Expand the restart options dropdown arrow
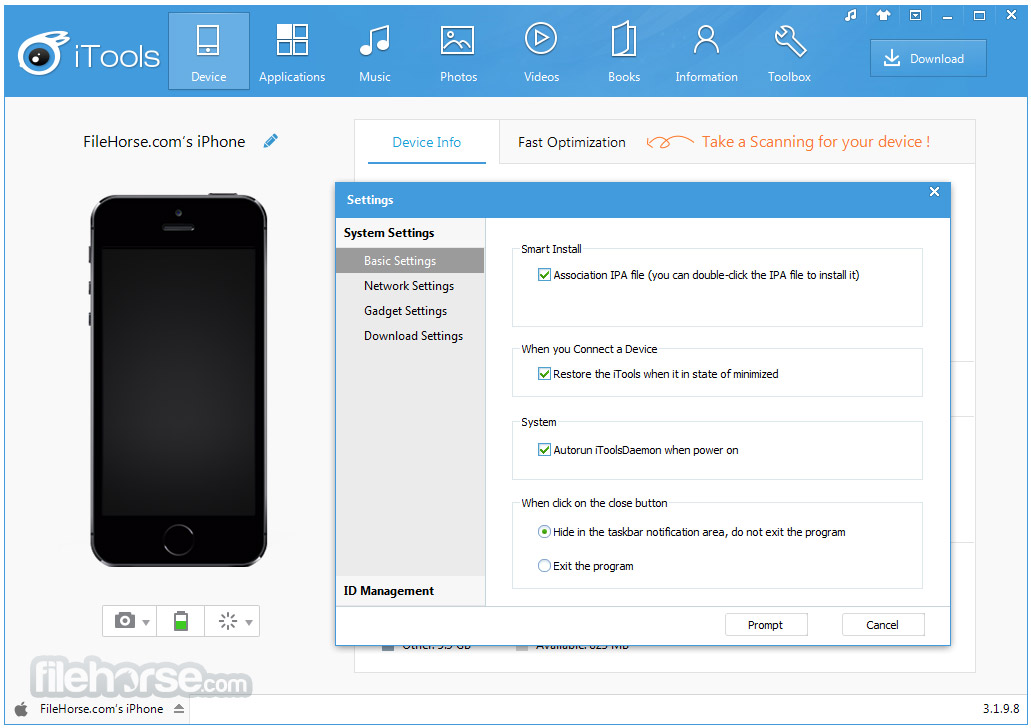1031x728 pixels. (x=249, y=622)
